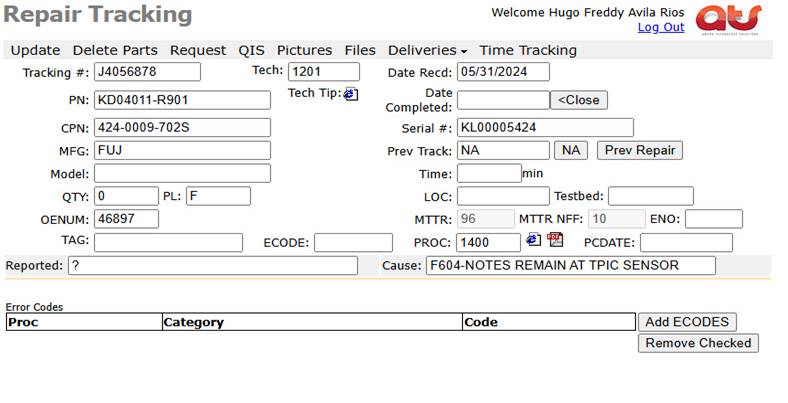Click the Remove Checked button
Screen dimensions: 788x403
698,343
